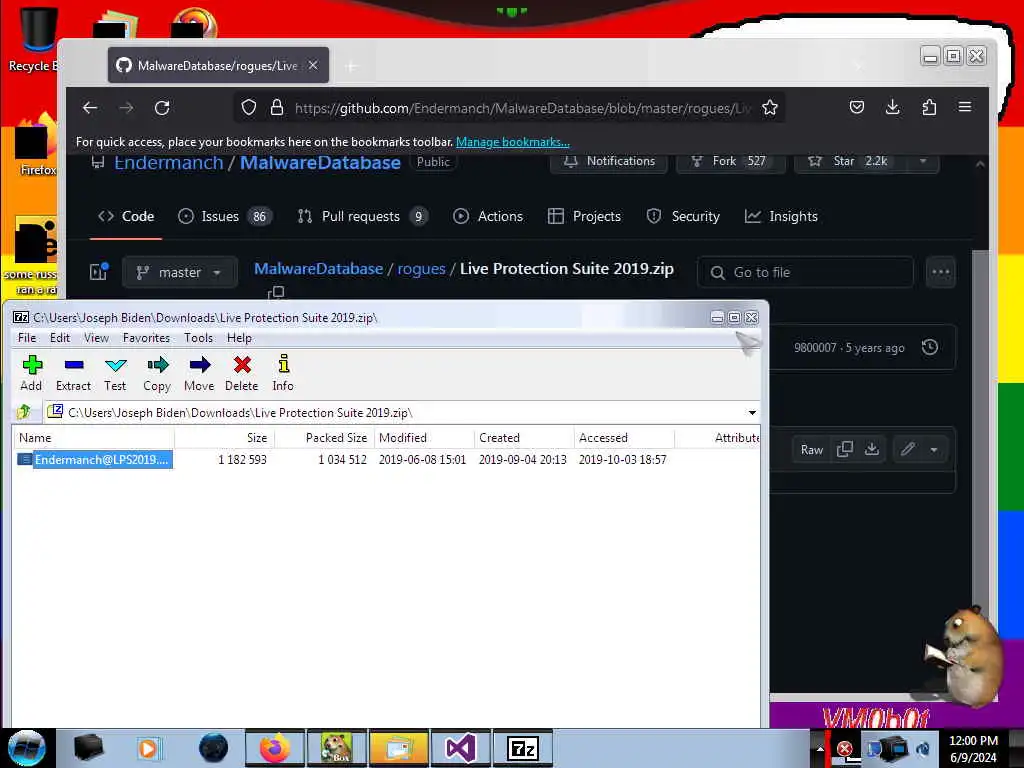Sort by Modified column header
The image size is (1024, 768).
tap(424, 438)
